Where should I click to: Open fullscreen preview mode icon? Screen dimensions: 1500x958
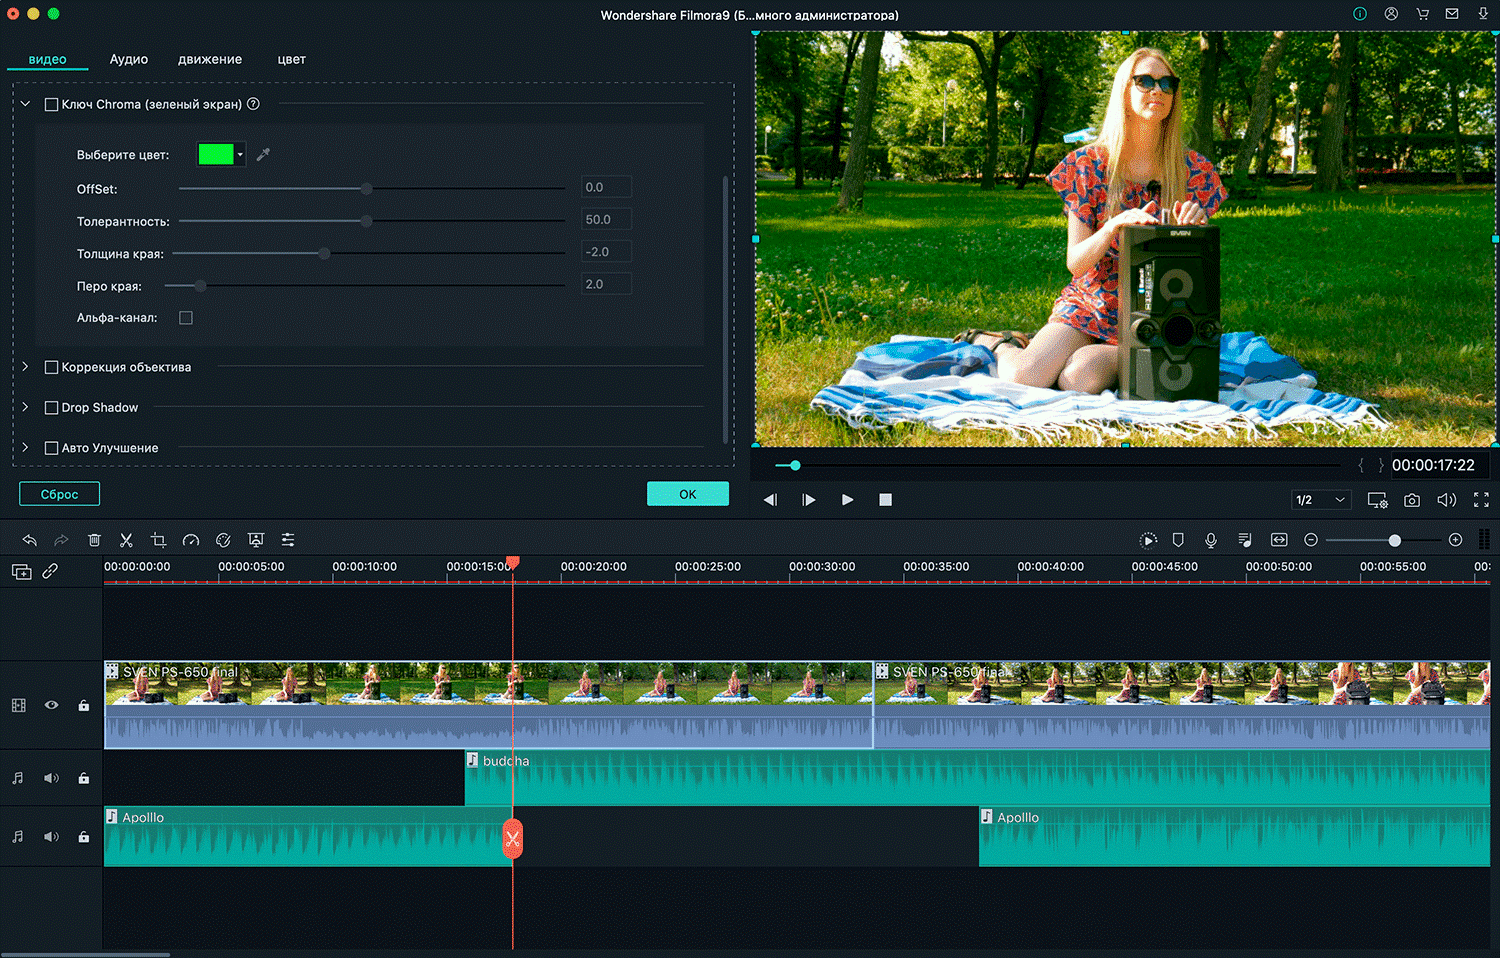tap(1481, 500)
